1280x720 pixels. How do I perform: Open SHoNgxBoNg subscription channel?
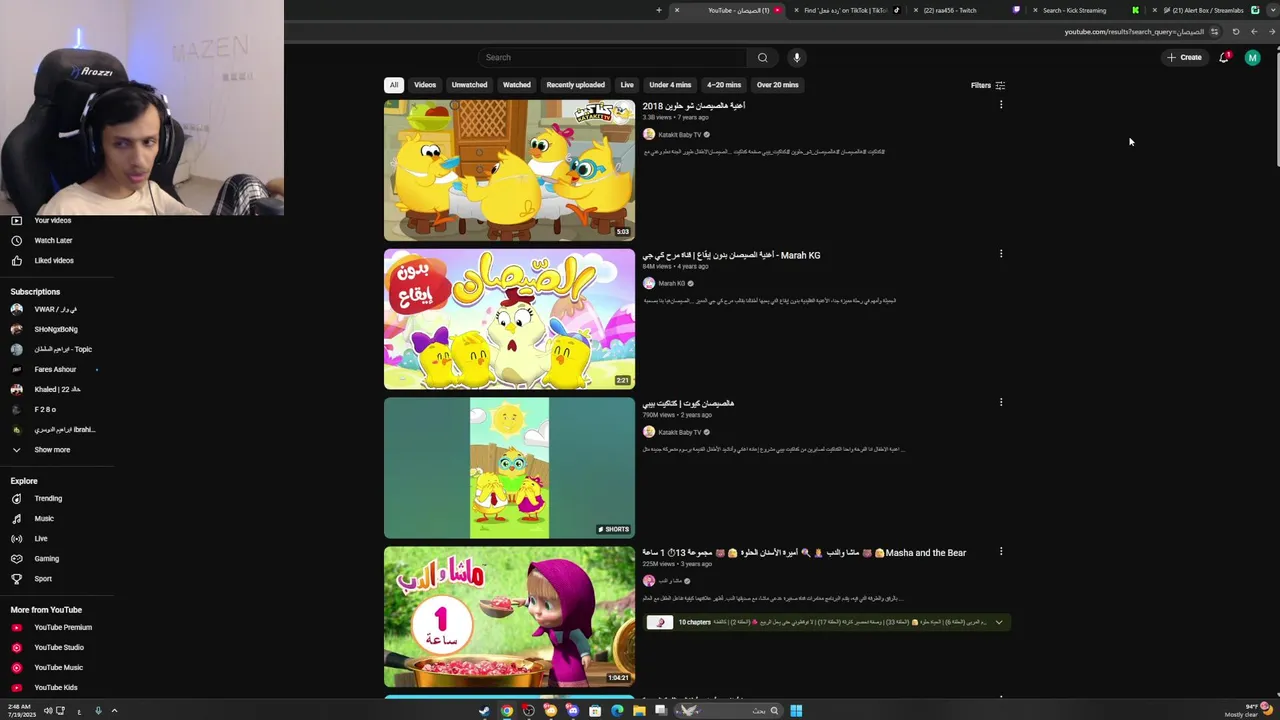[x=57, y=329]
